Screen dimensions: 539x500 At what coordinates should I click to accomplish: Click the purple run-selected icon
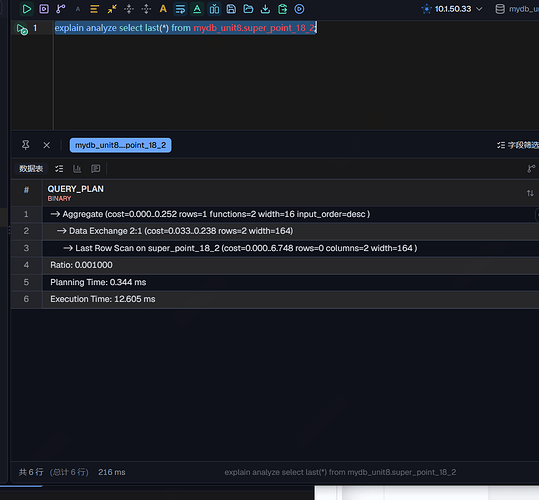pyautogui.click(x=44, y=9)
